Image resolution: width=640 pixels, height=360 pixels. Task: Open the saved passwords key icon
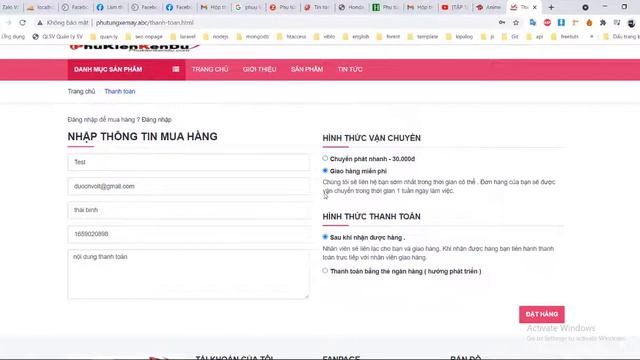(502, 23)
